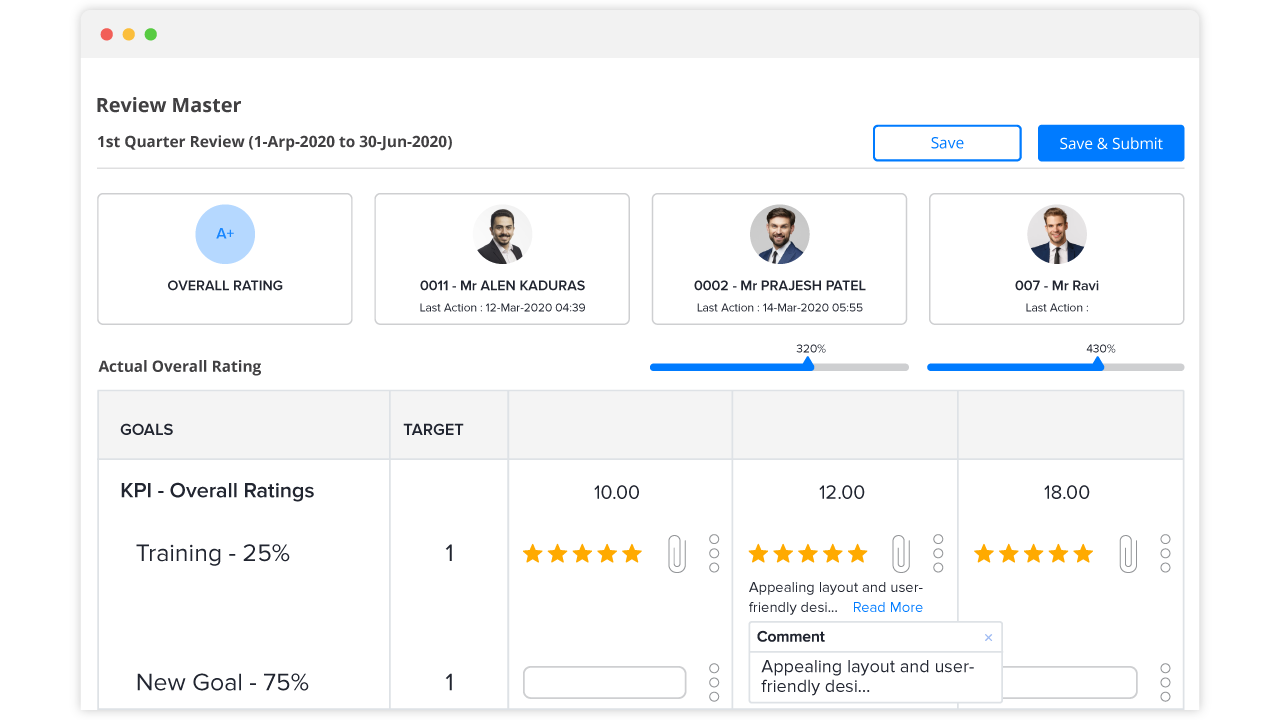Open the three-dot options beside Prajesh's Training rating

(938, 553)
